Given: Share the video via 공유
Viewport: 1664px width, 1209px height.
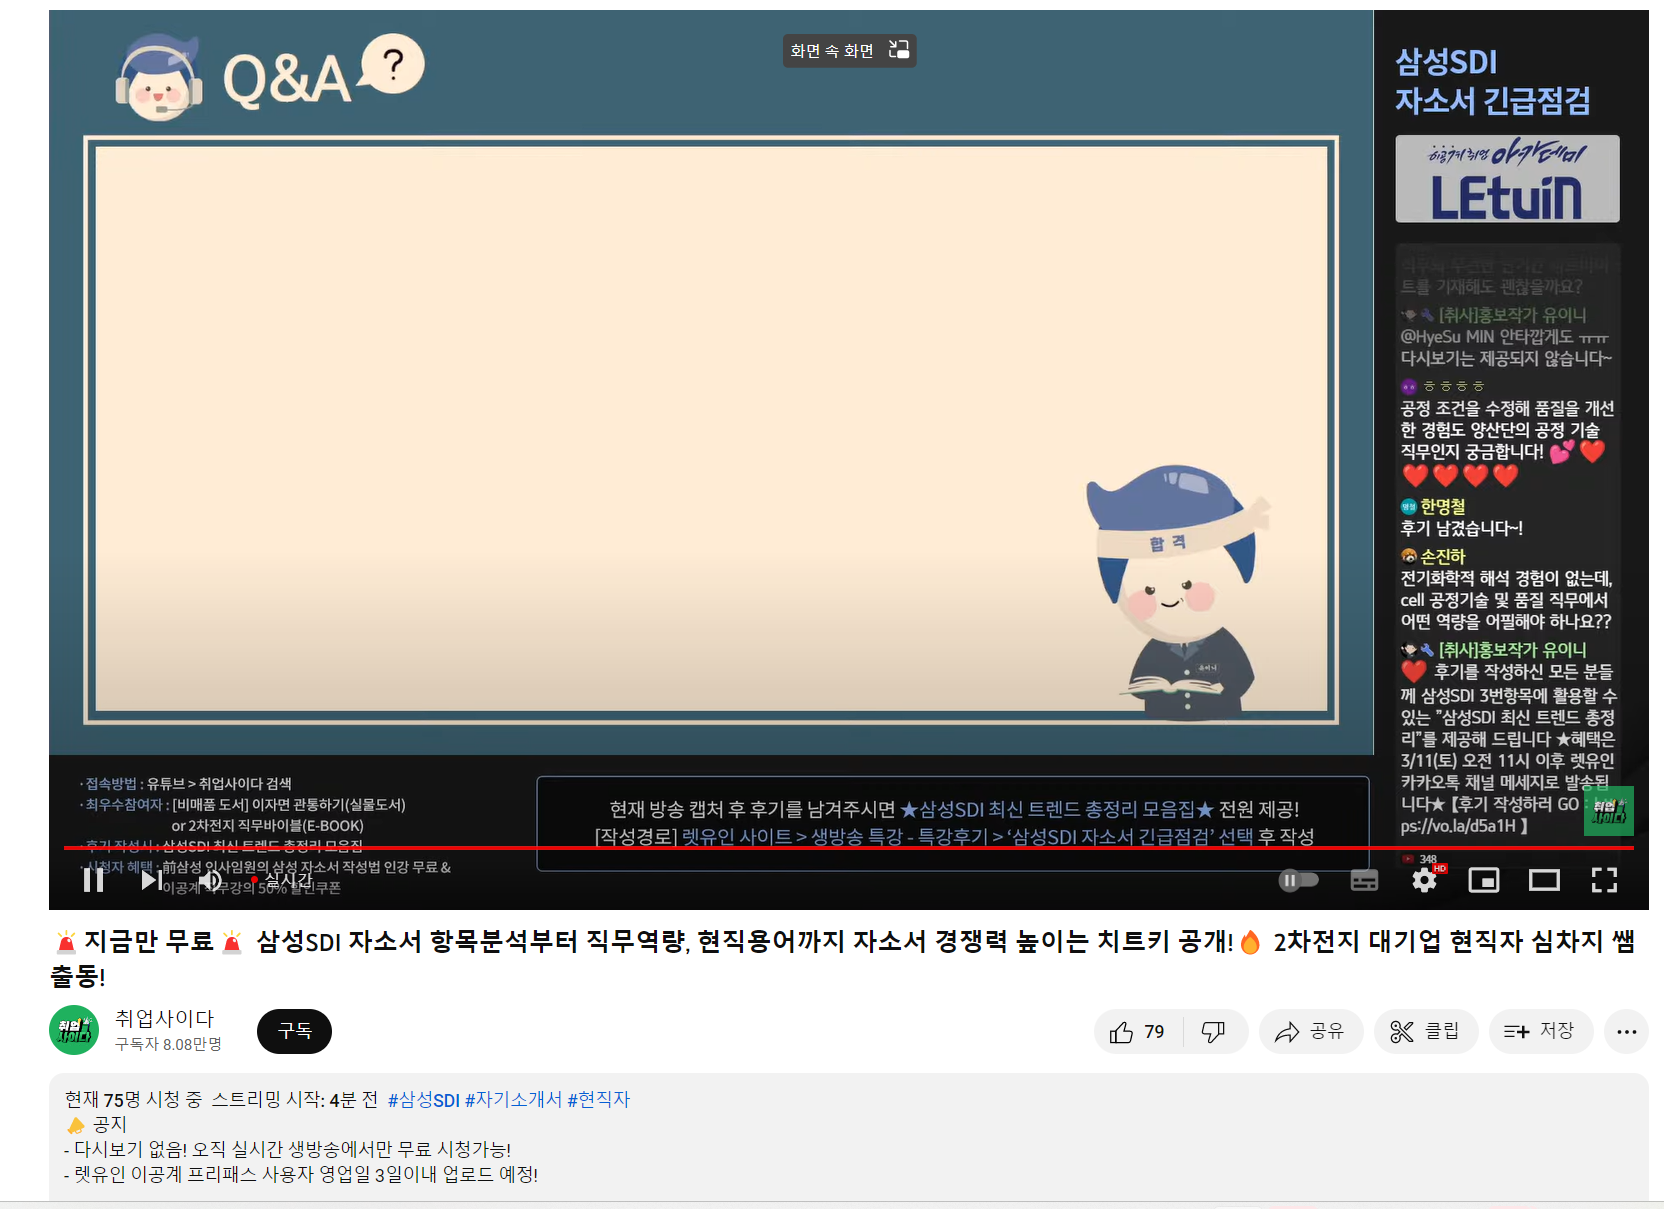Looking at the screenshot, I should [x=1310, y=1032].
